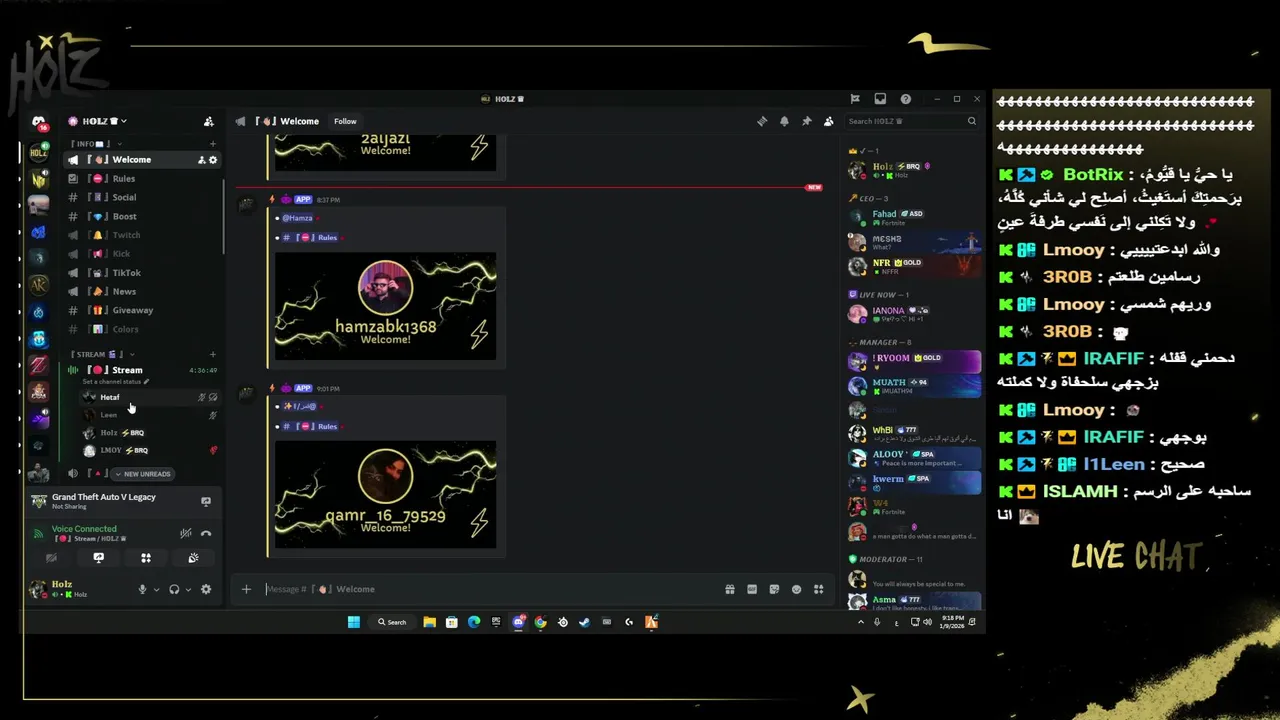The image size is (1280, 720).
Task: Open Activities icon in voice panel
Action: [x=146, y=558]
